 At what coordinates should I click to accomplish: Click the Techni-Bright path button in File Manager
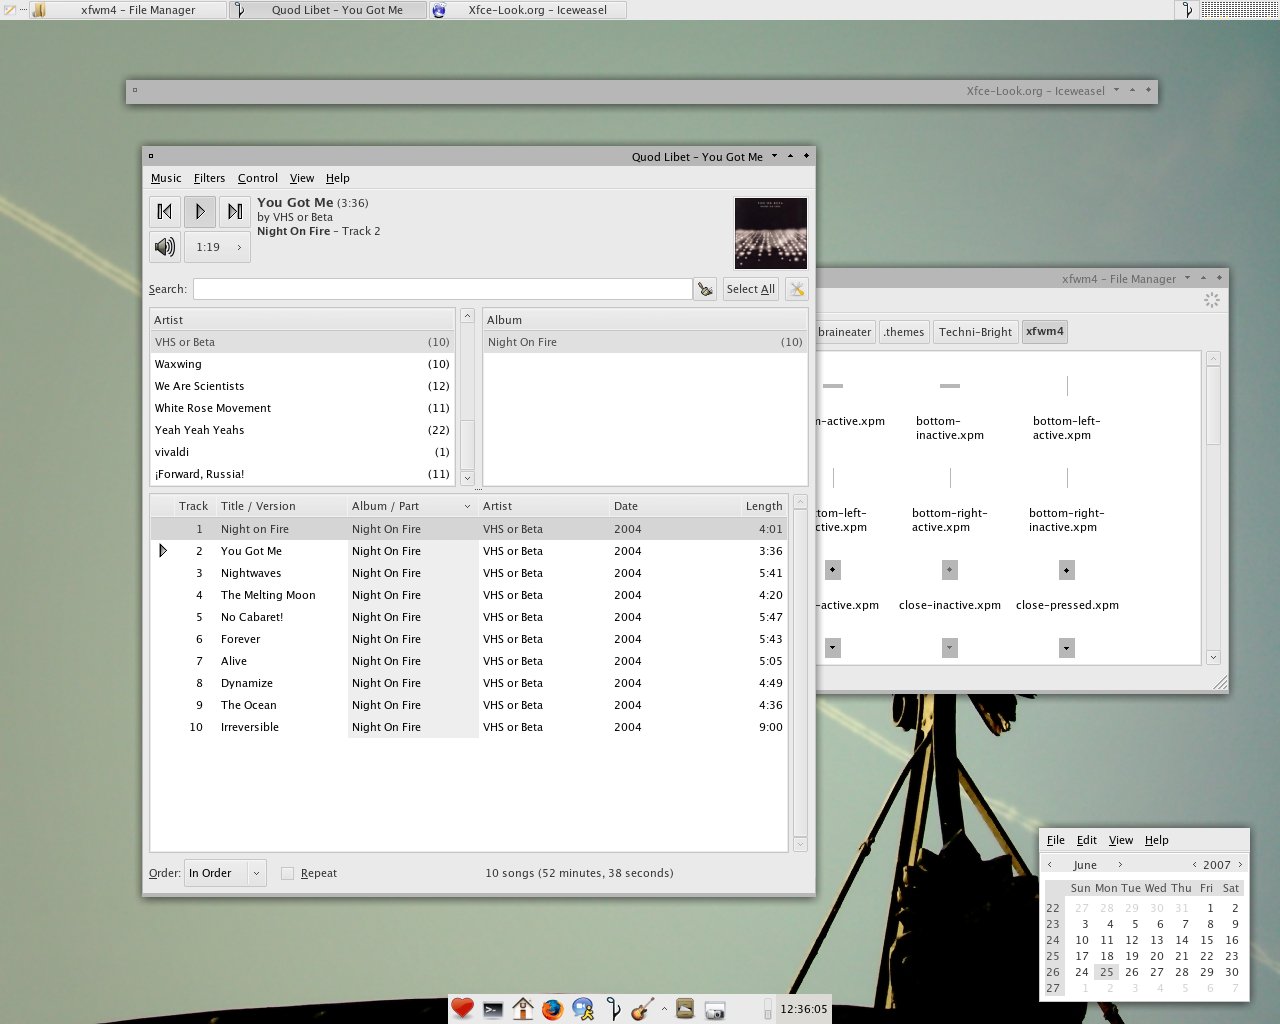click(x=975, y=332)
